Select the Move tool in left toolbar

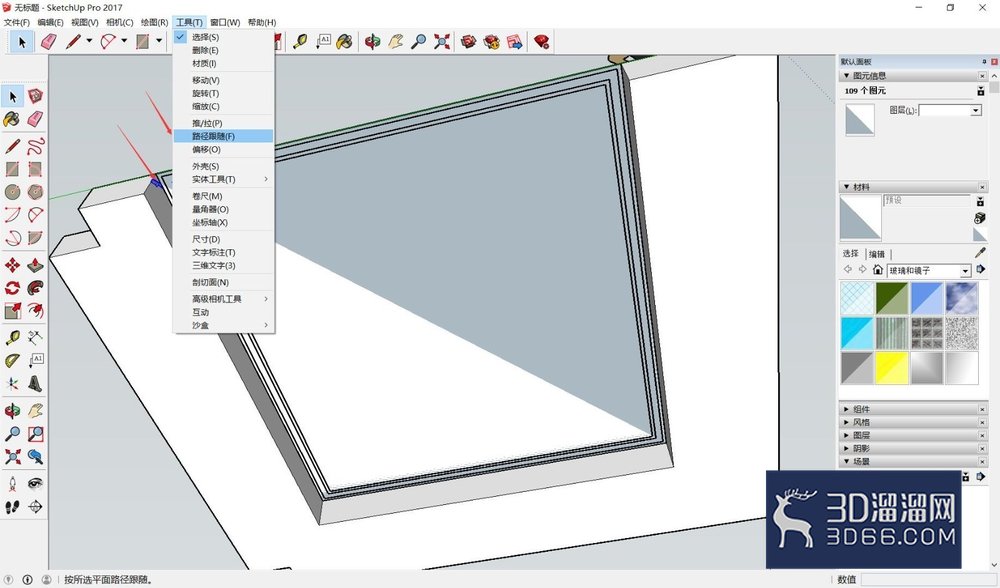(x=12, y=265)
